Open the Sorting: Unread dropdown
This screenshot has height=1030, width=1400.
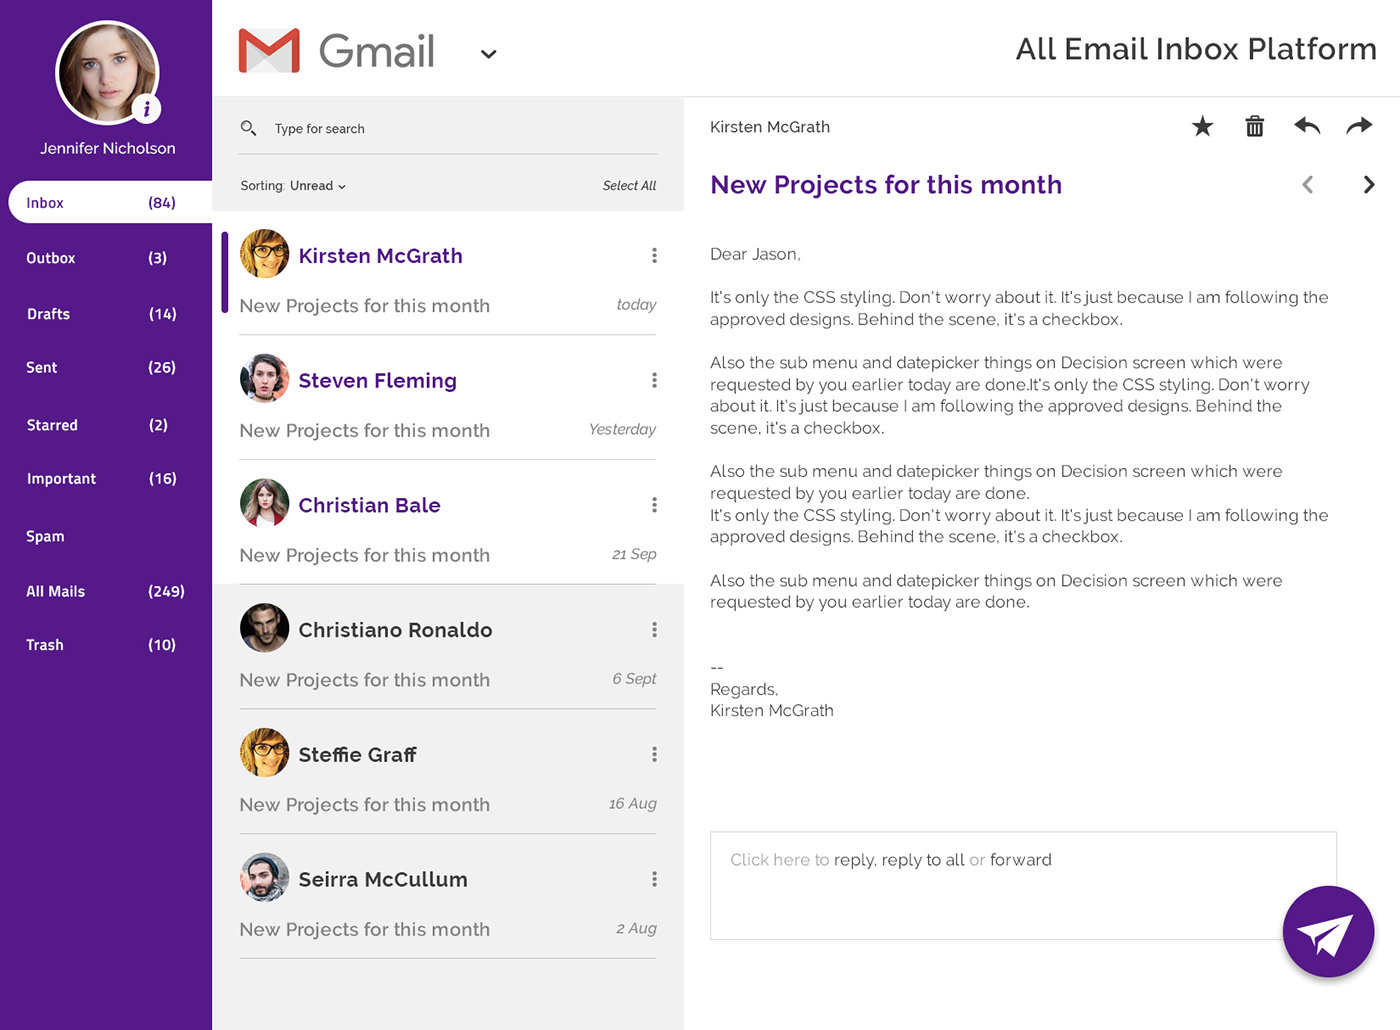coord(318,185)
